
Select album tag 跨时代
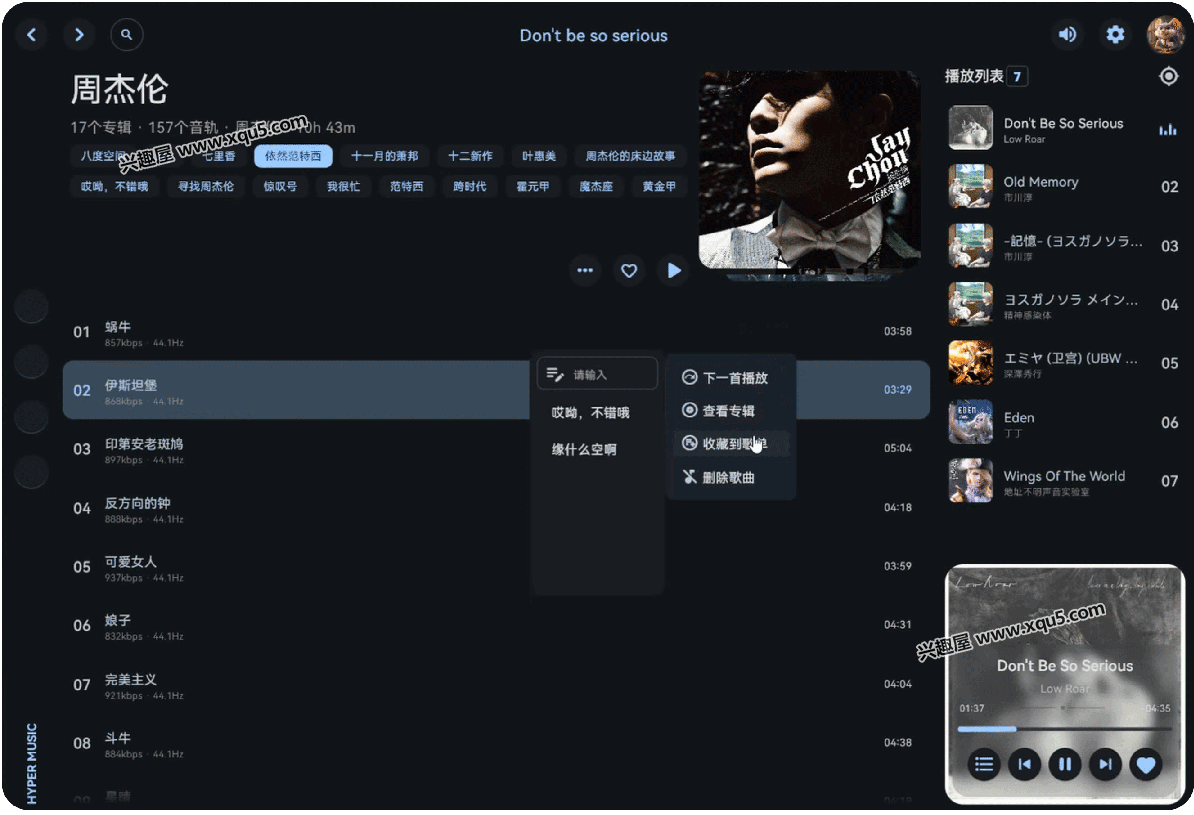tap(470, 187)
